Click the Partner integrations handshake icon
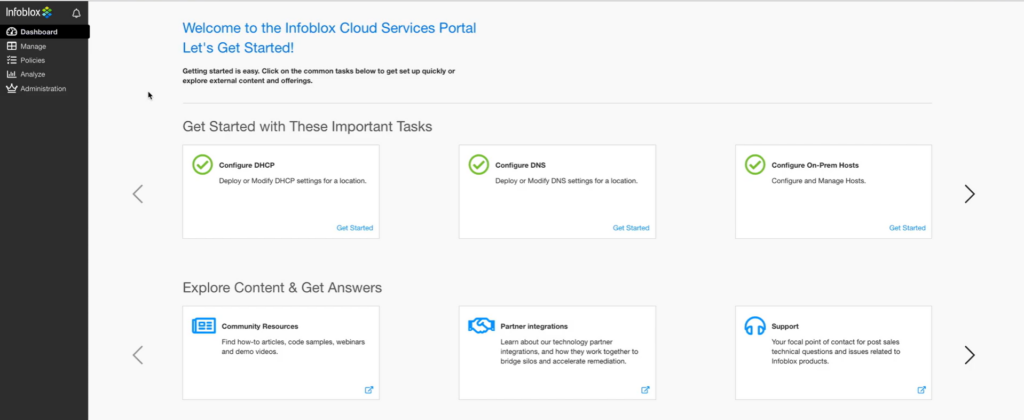 pyautogui.click(x=480, y=326)
